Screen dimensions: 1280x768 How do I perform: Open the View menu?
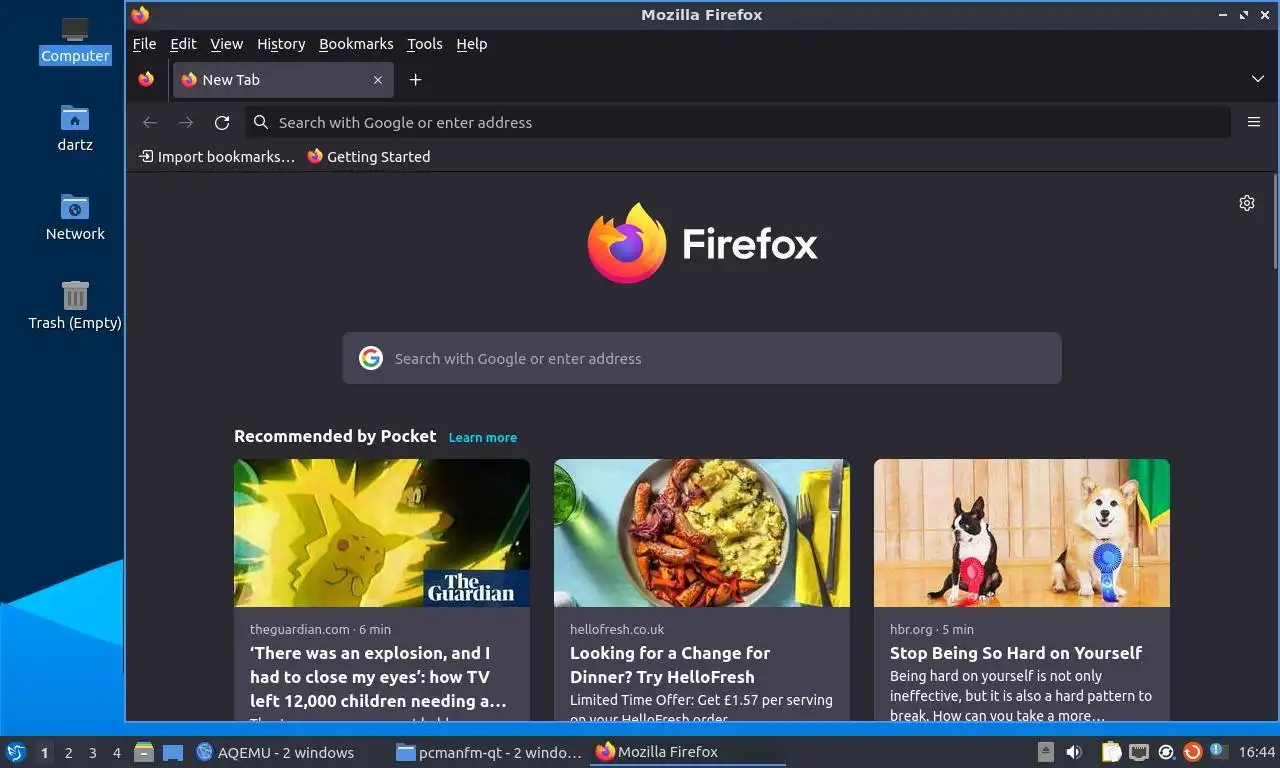(x=227, y=44)
